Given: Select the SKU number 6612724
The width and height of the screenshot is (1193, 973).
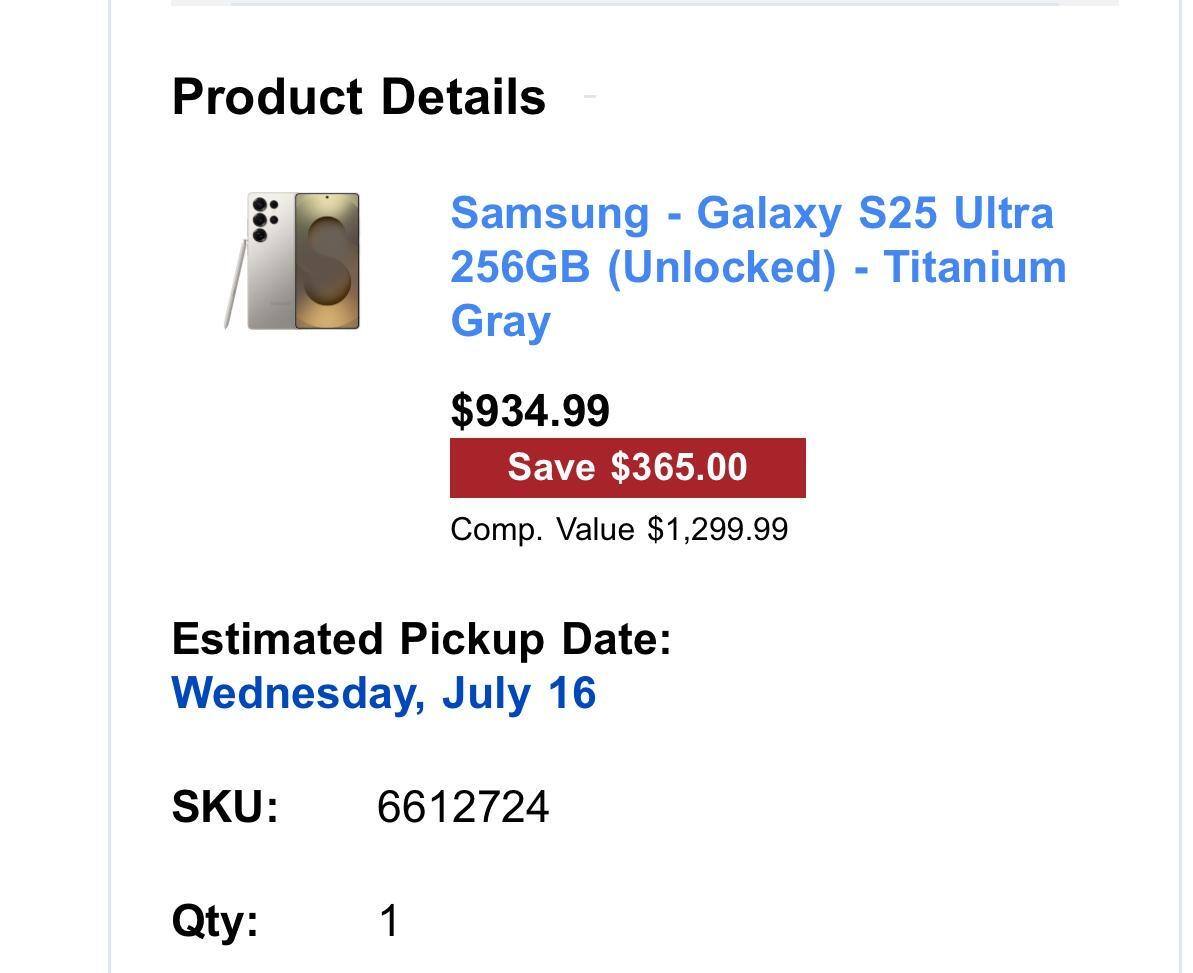Looking at the screenshot, I should [x=463, y=807].
